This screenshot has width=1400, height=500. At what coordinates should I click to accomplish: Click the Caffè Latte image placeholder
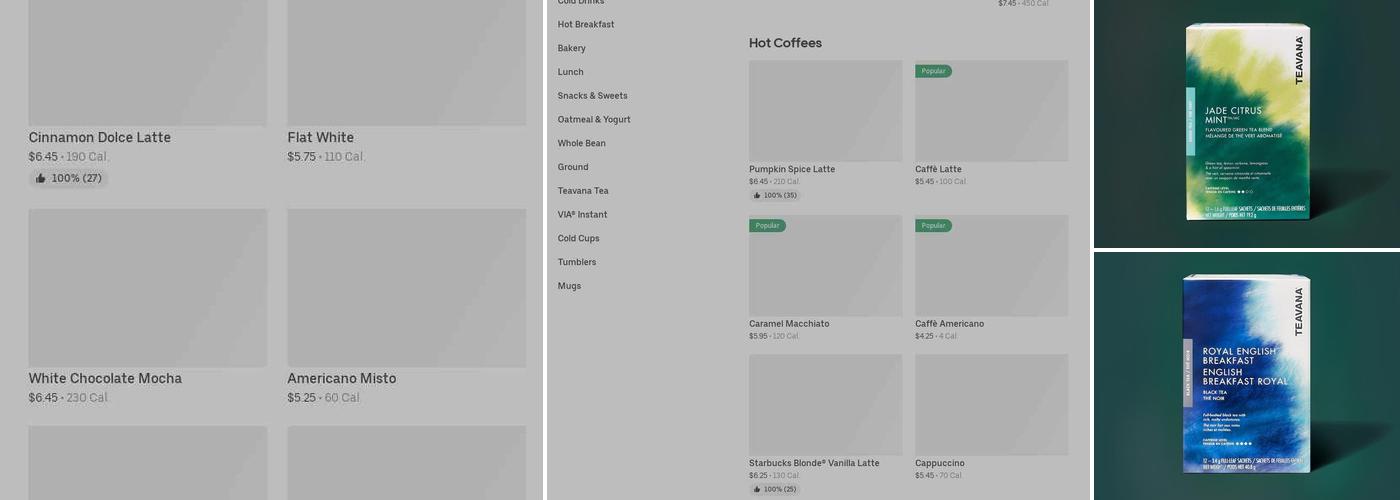(991, 111)
